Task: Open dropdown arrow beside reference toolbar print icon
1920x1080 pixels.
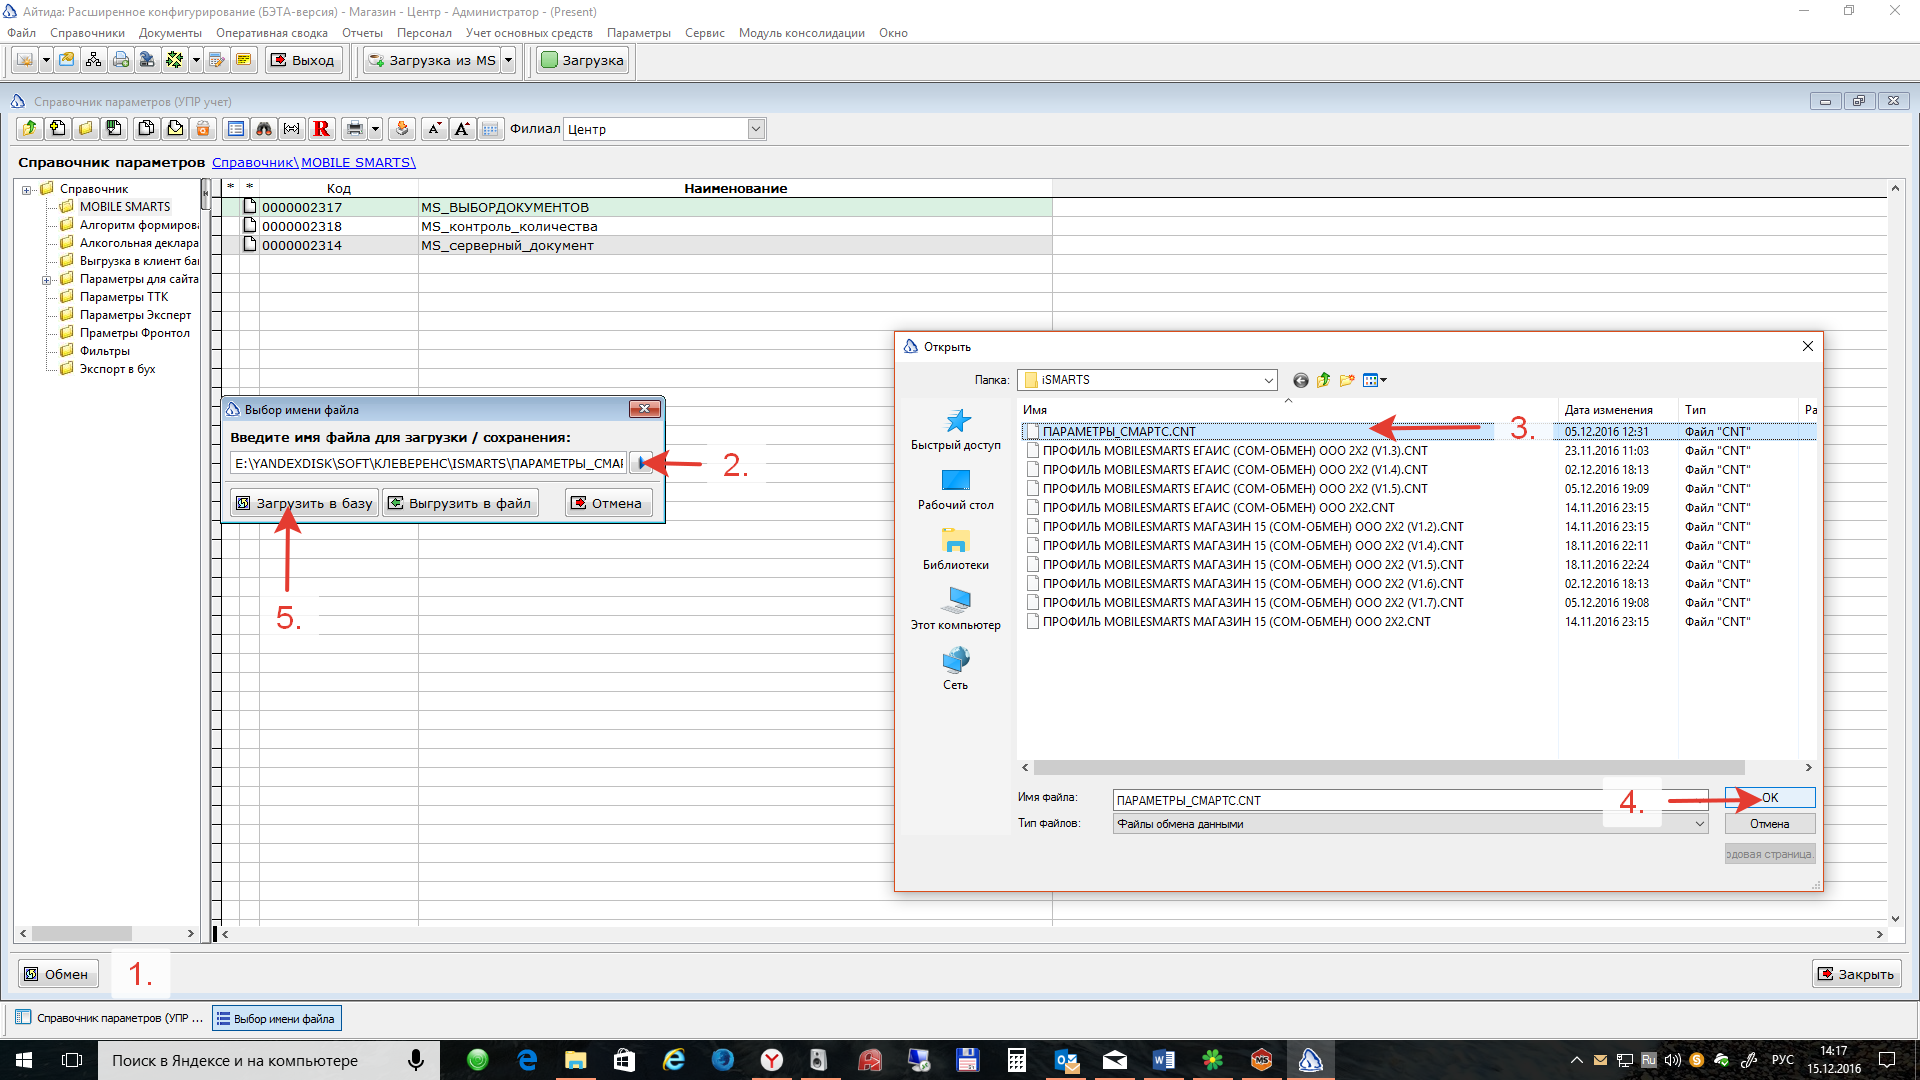Action: [375, 128]
